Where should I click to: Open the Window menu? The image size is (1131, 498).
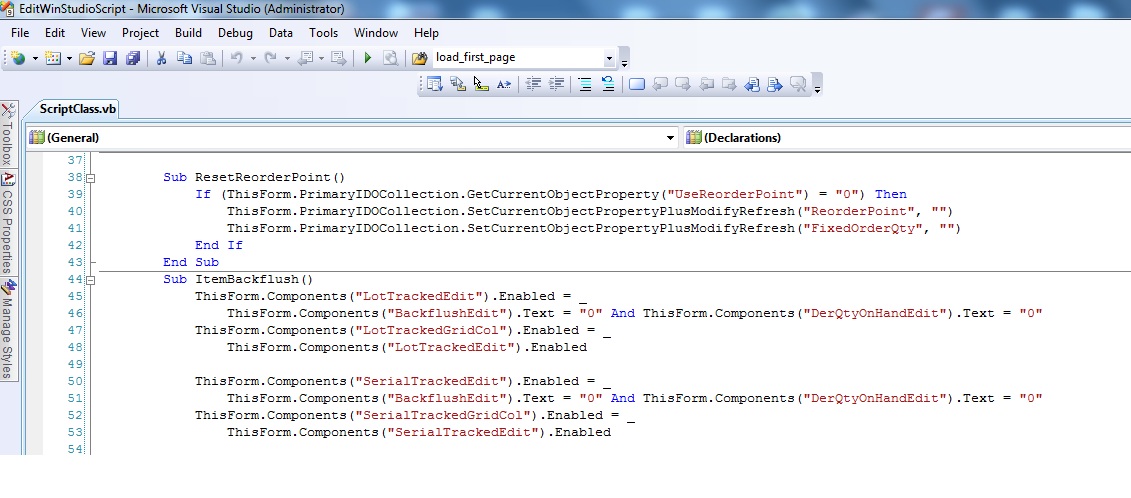click(x=376, y=32)
